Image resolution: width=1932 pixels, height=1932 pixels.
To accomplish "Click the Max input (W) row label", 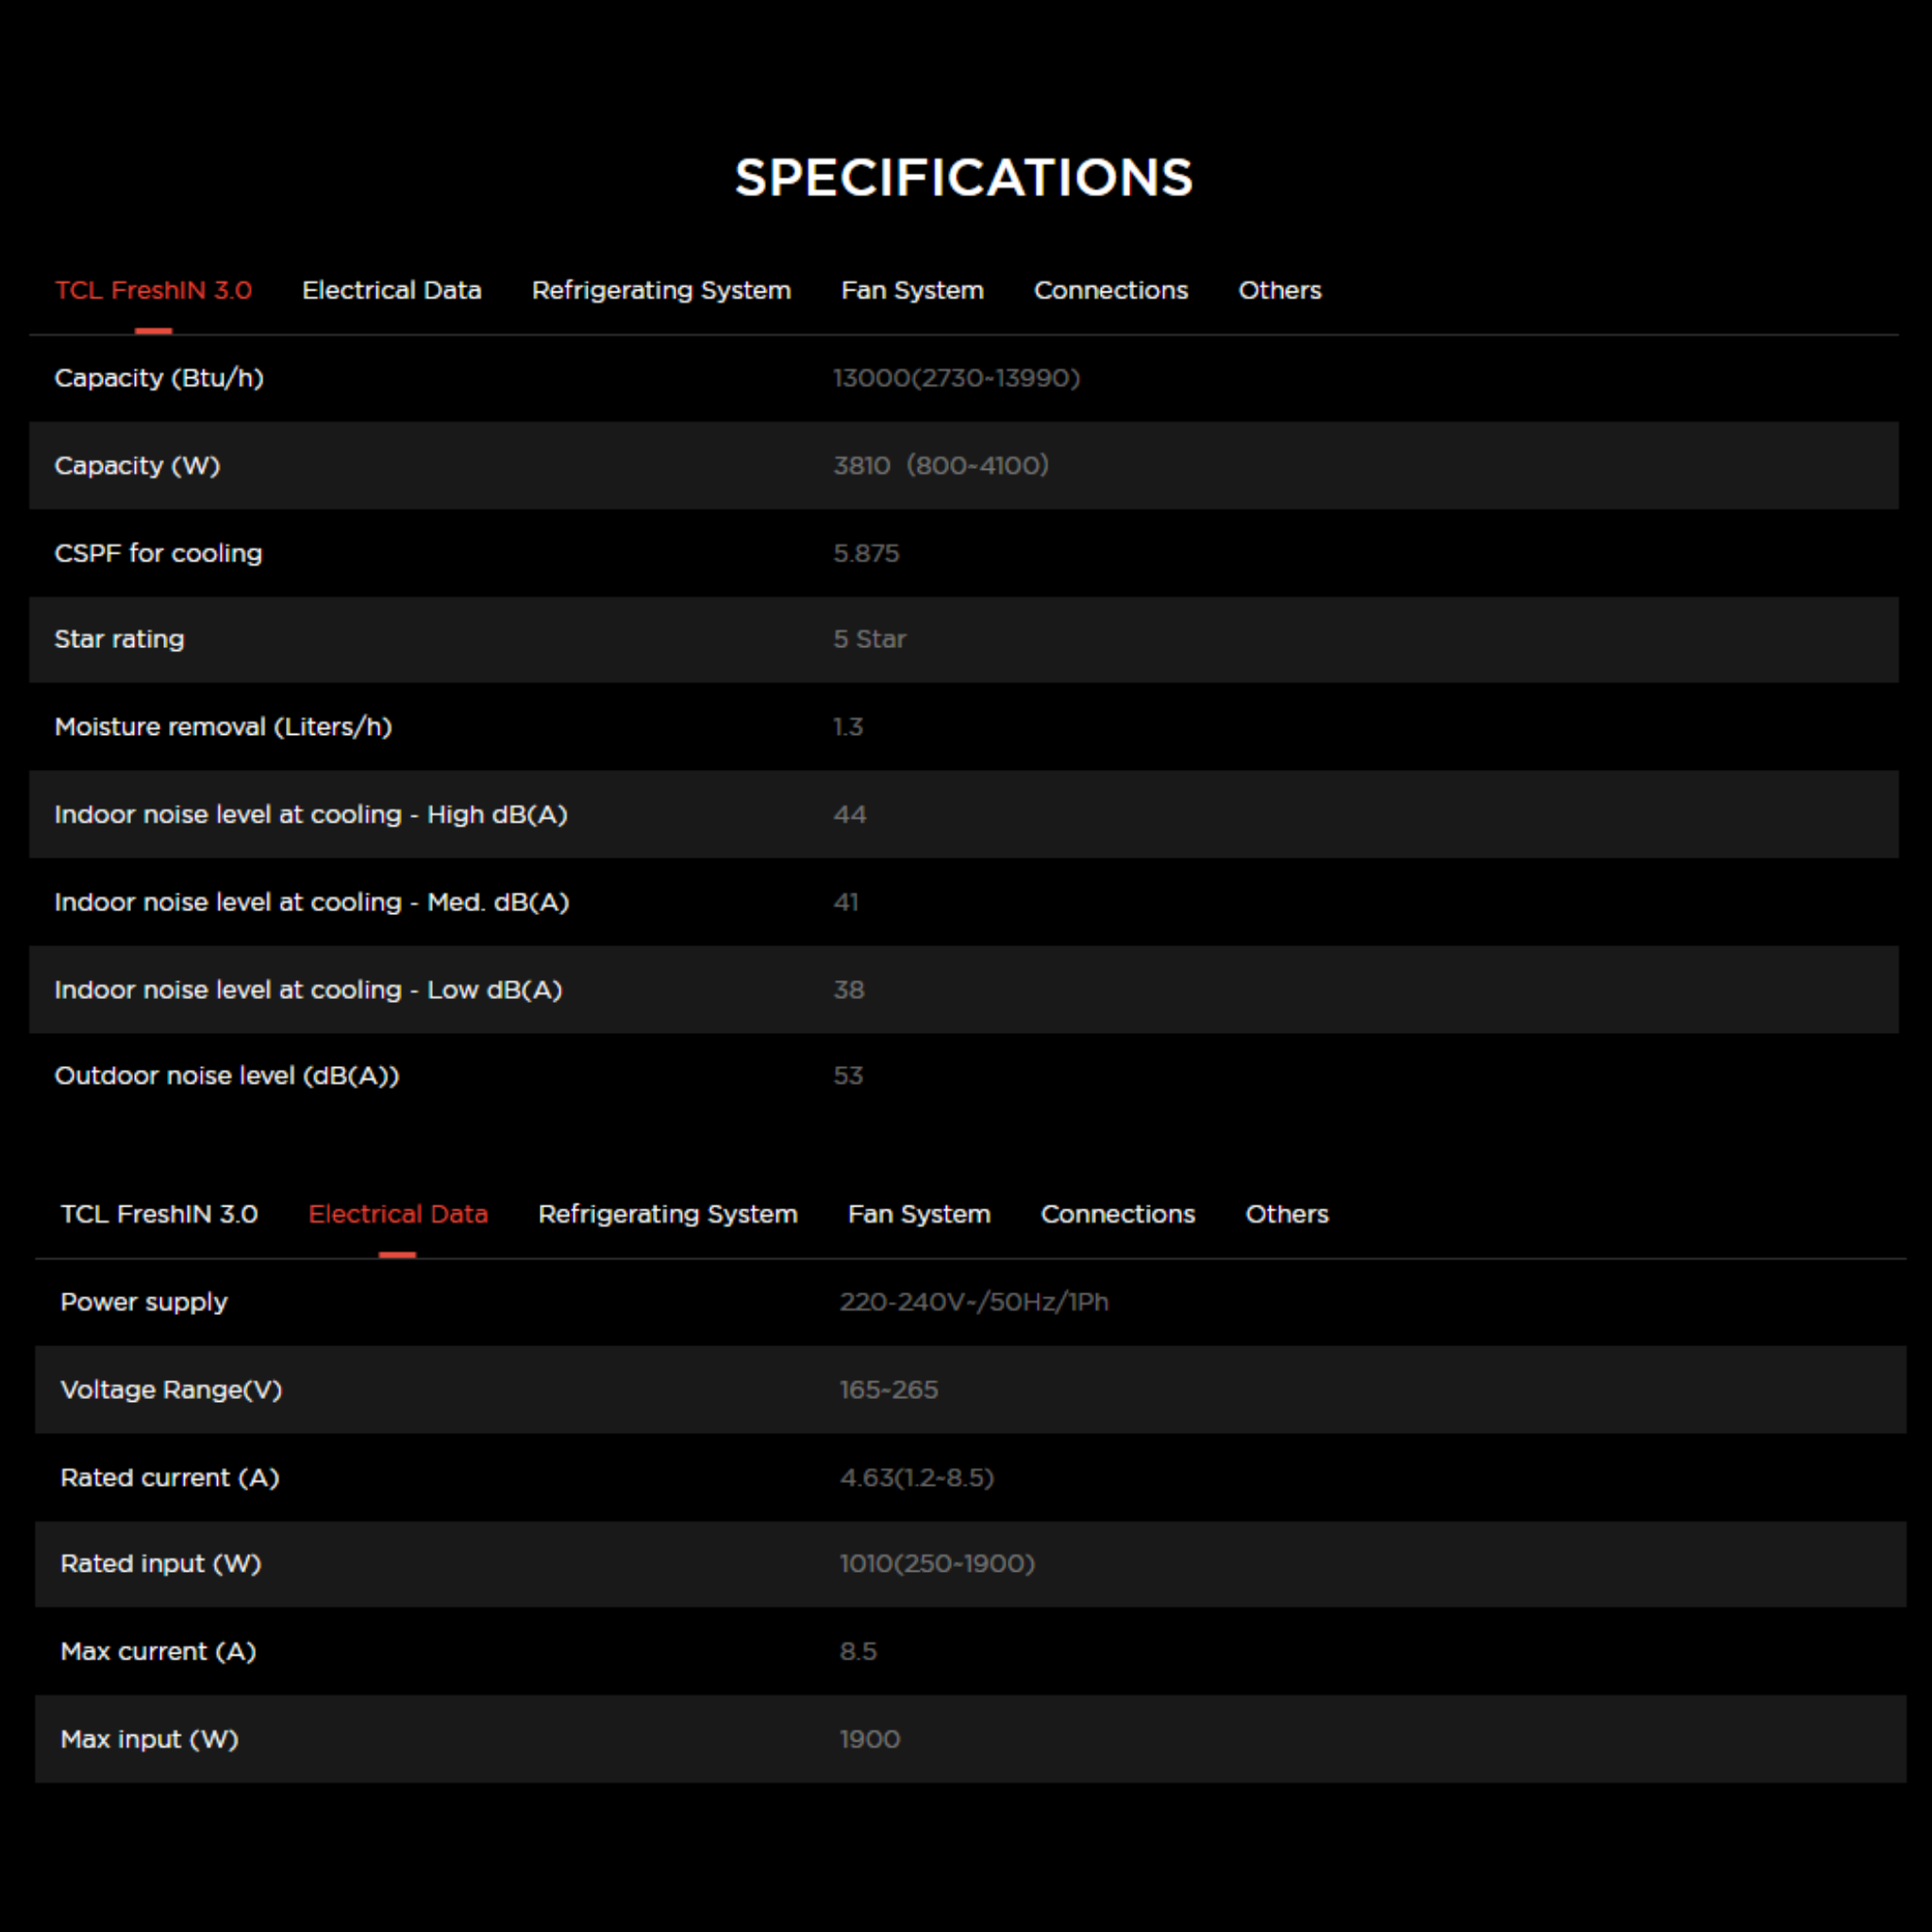I will coord(150,1739).
